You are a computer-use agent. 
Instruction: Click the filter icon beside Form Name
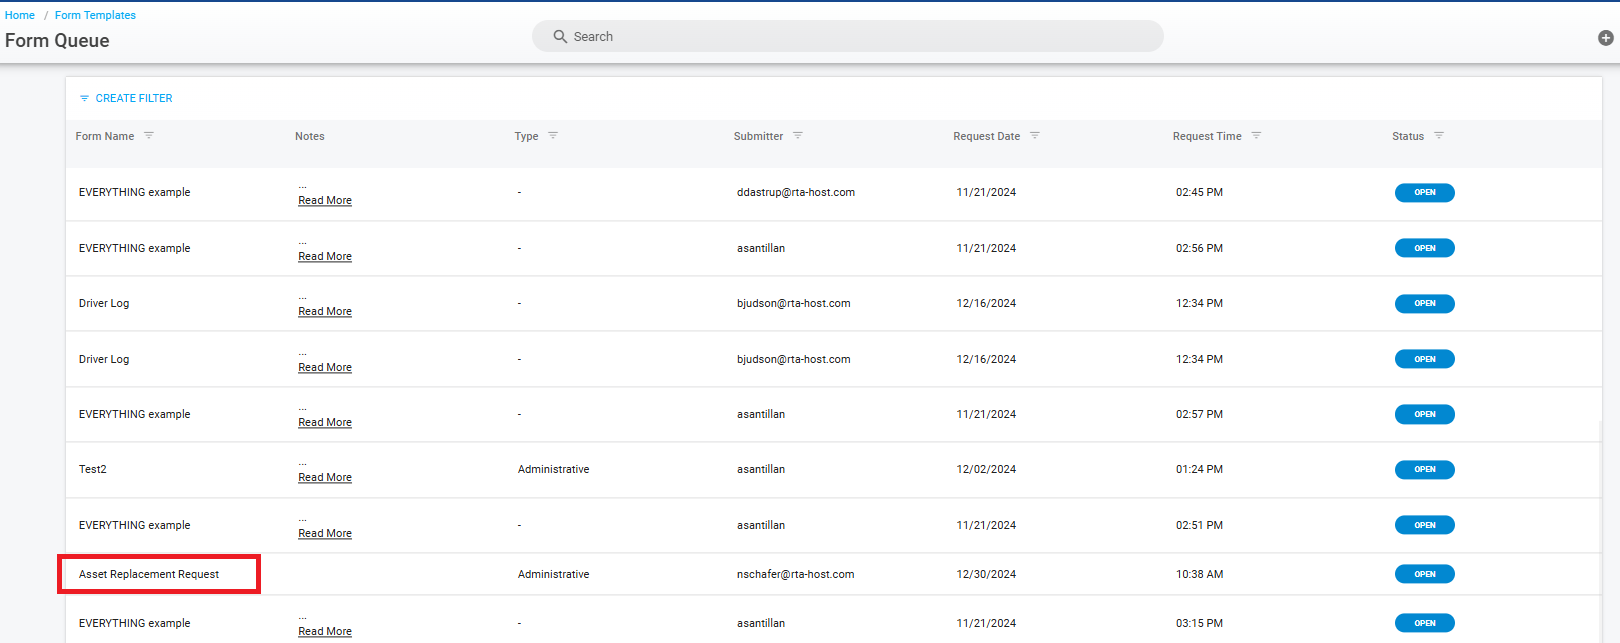(x=149, y=135)
